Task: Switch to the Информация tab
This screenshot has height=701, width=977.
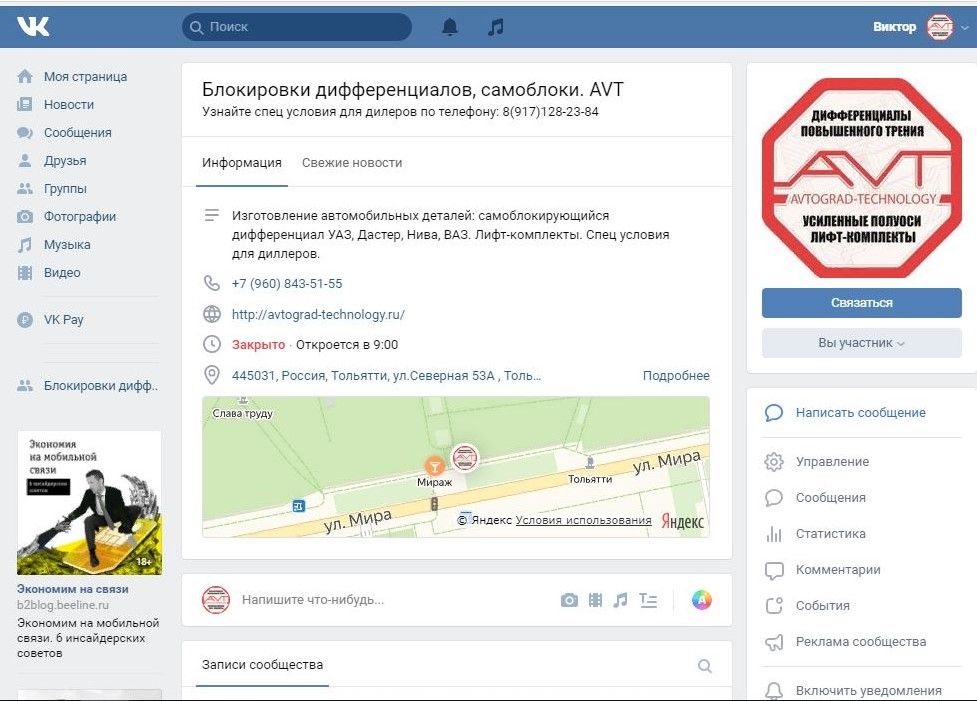Action: (242, 163)
